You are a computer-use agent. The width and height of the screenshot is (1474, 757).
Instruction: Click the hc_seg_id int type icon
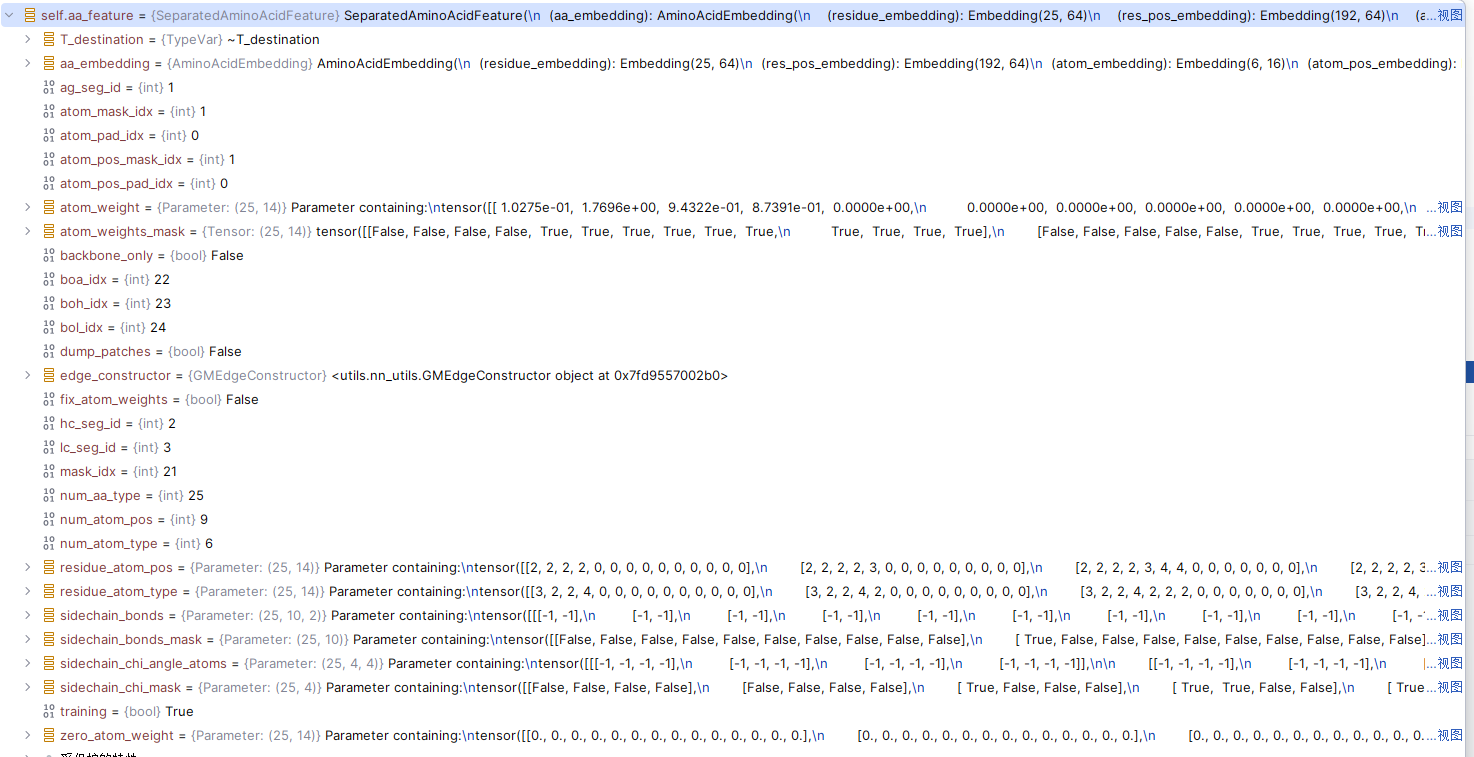coord(49,423)
